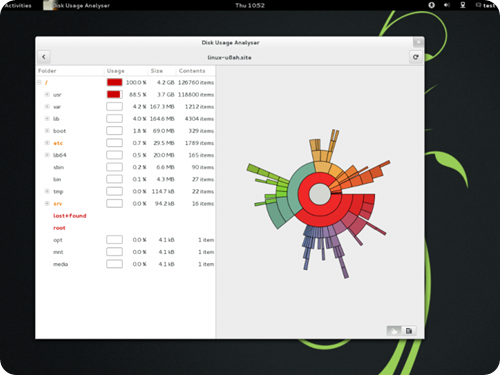Select the bin folder row
500x375 pixels.
125,179
